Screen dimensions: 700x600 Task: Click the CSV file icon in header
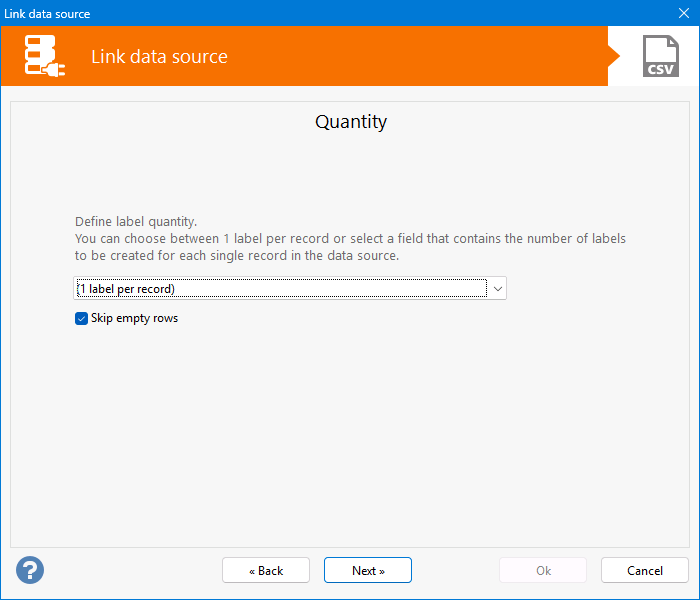click(x=660, y=56)
